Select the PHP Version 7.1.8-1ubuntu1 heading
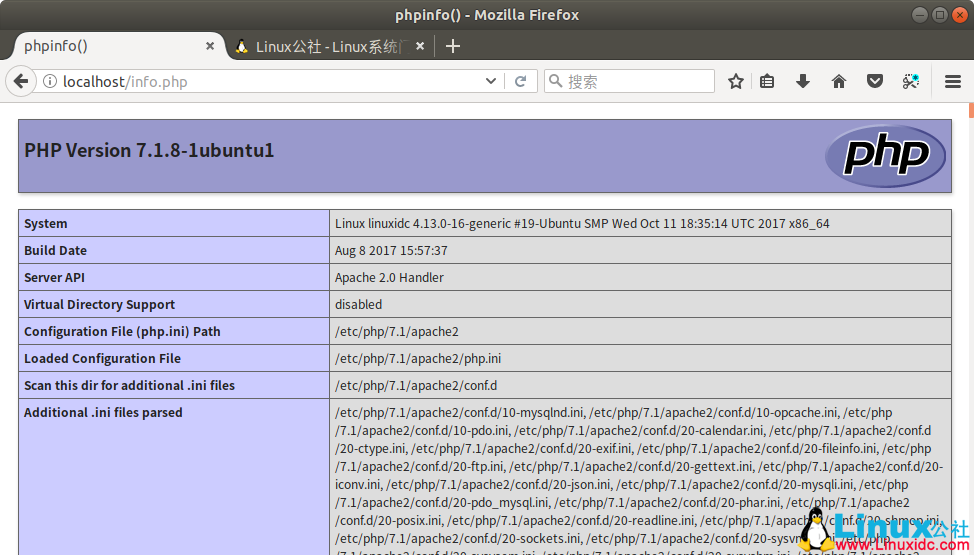Viewport: 974px width, 555px height. click(x=149, y=150)
